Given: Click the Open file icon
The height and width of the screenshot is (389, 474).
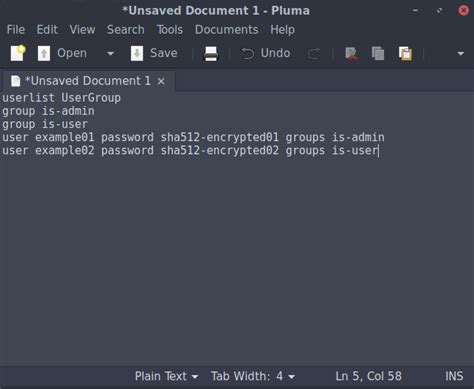Looking at the screenshot, I should tap(44, 53).
